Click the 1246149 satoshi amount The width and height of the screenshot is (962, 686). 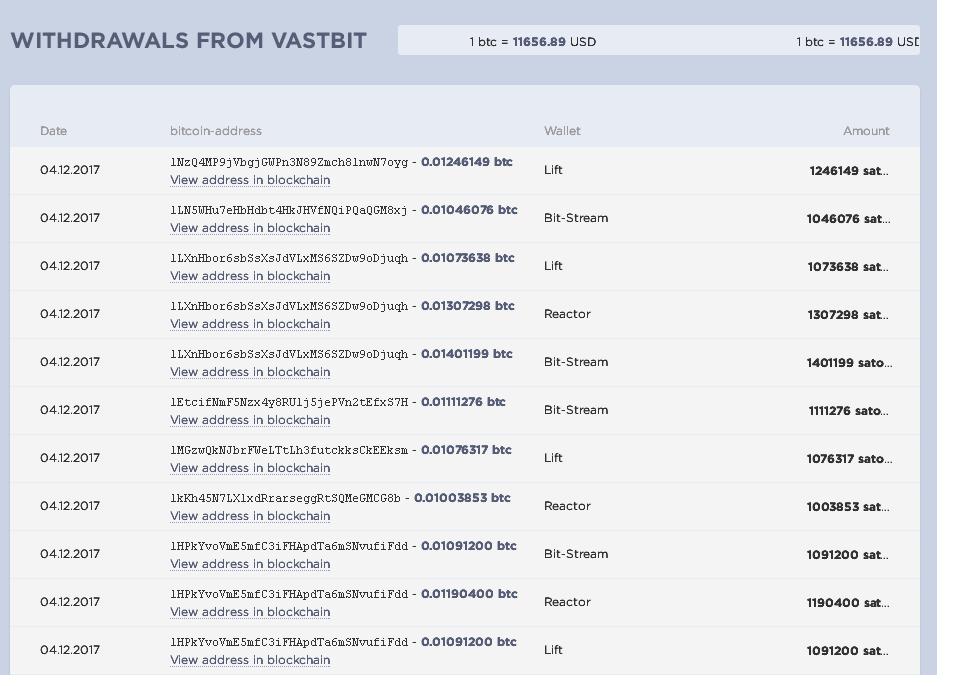click(849, 171)
